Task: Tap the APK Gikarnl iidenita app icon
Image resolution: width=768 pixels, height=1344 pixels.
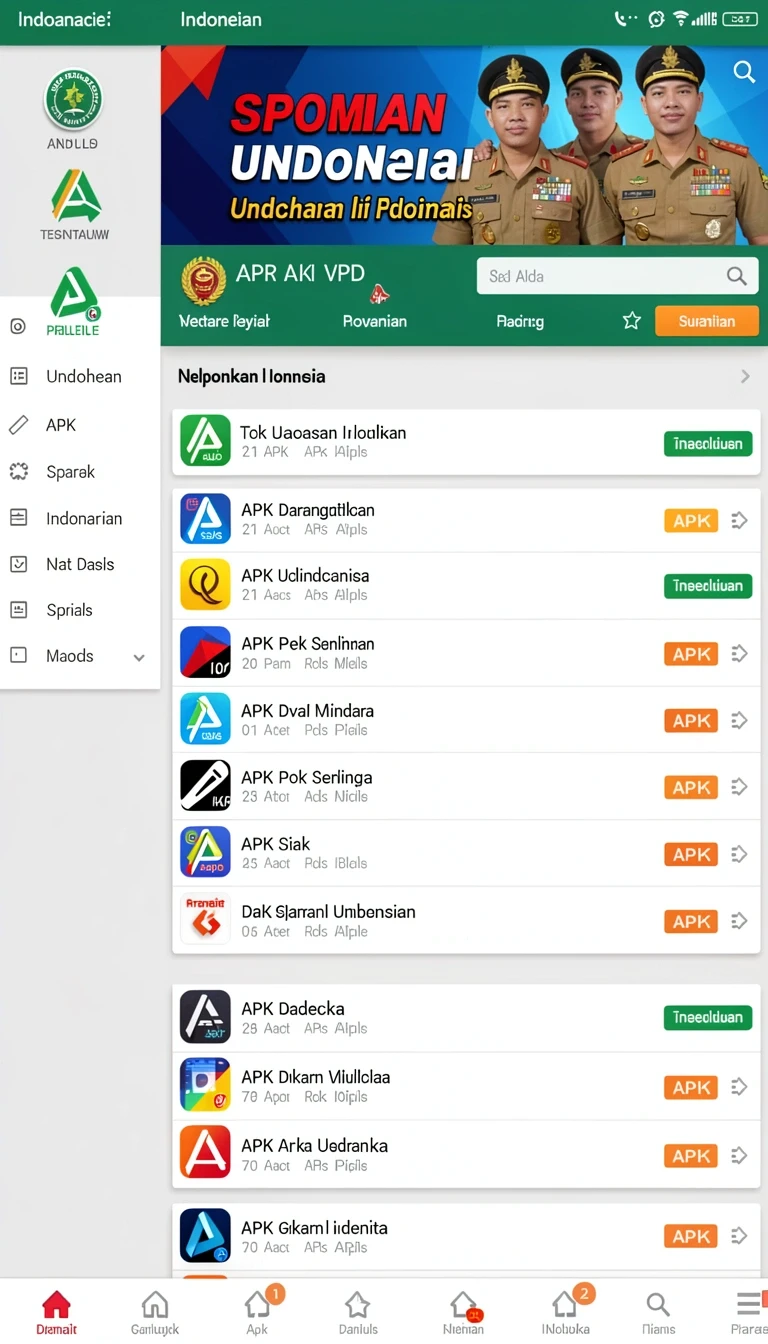Action: point(205,1235)
